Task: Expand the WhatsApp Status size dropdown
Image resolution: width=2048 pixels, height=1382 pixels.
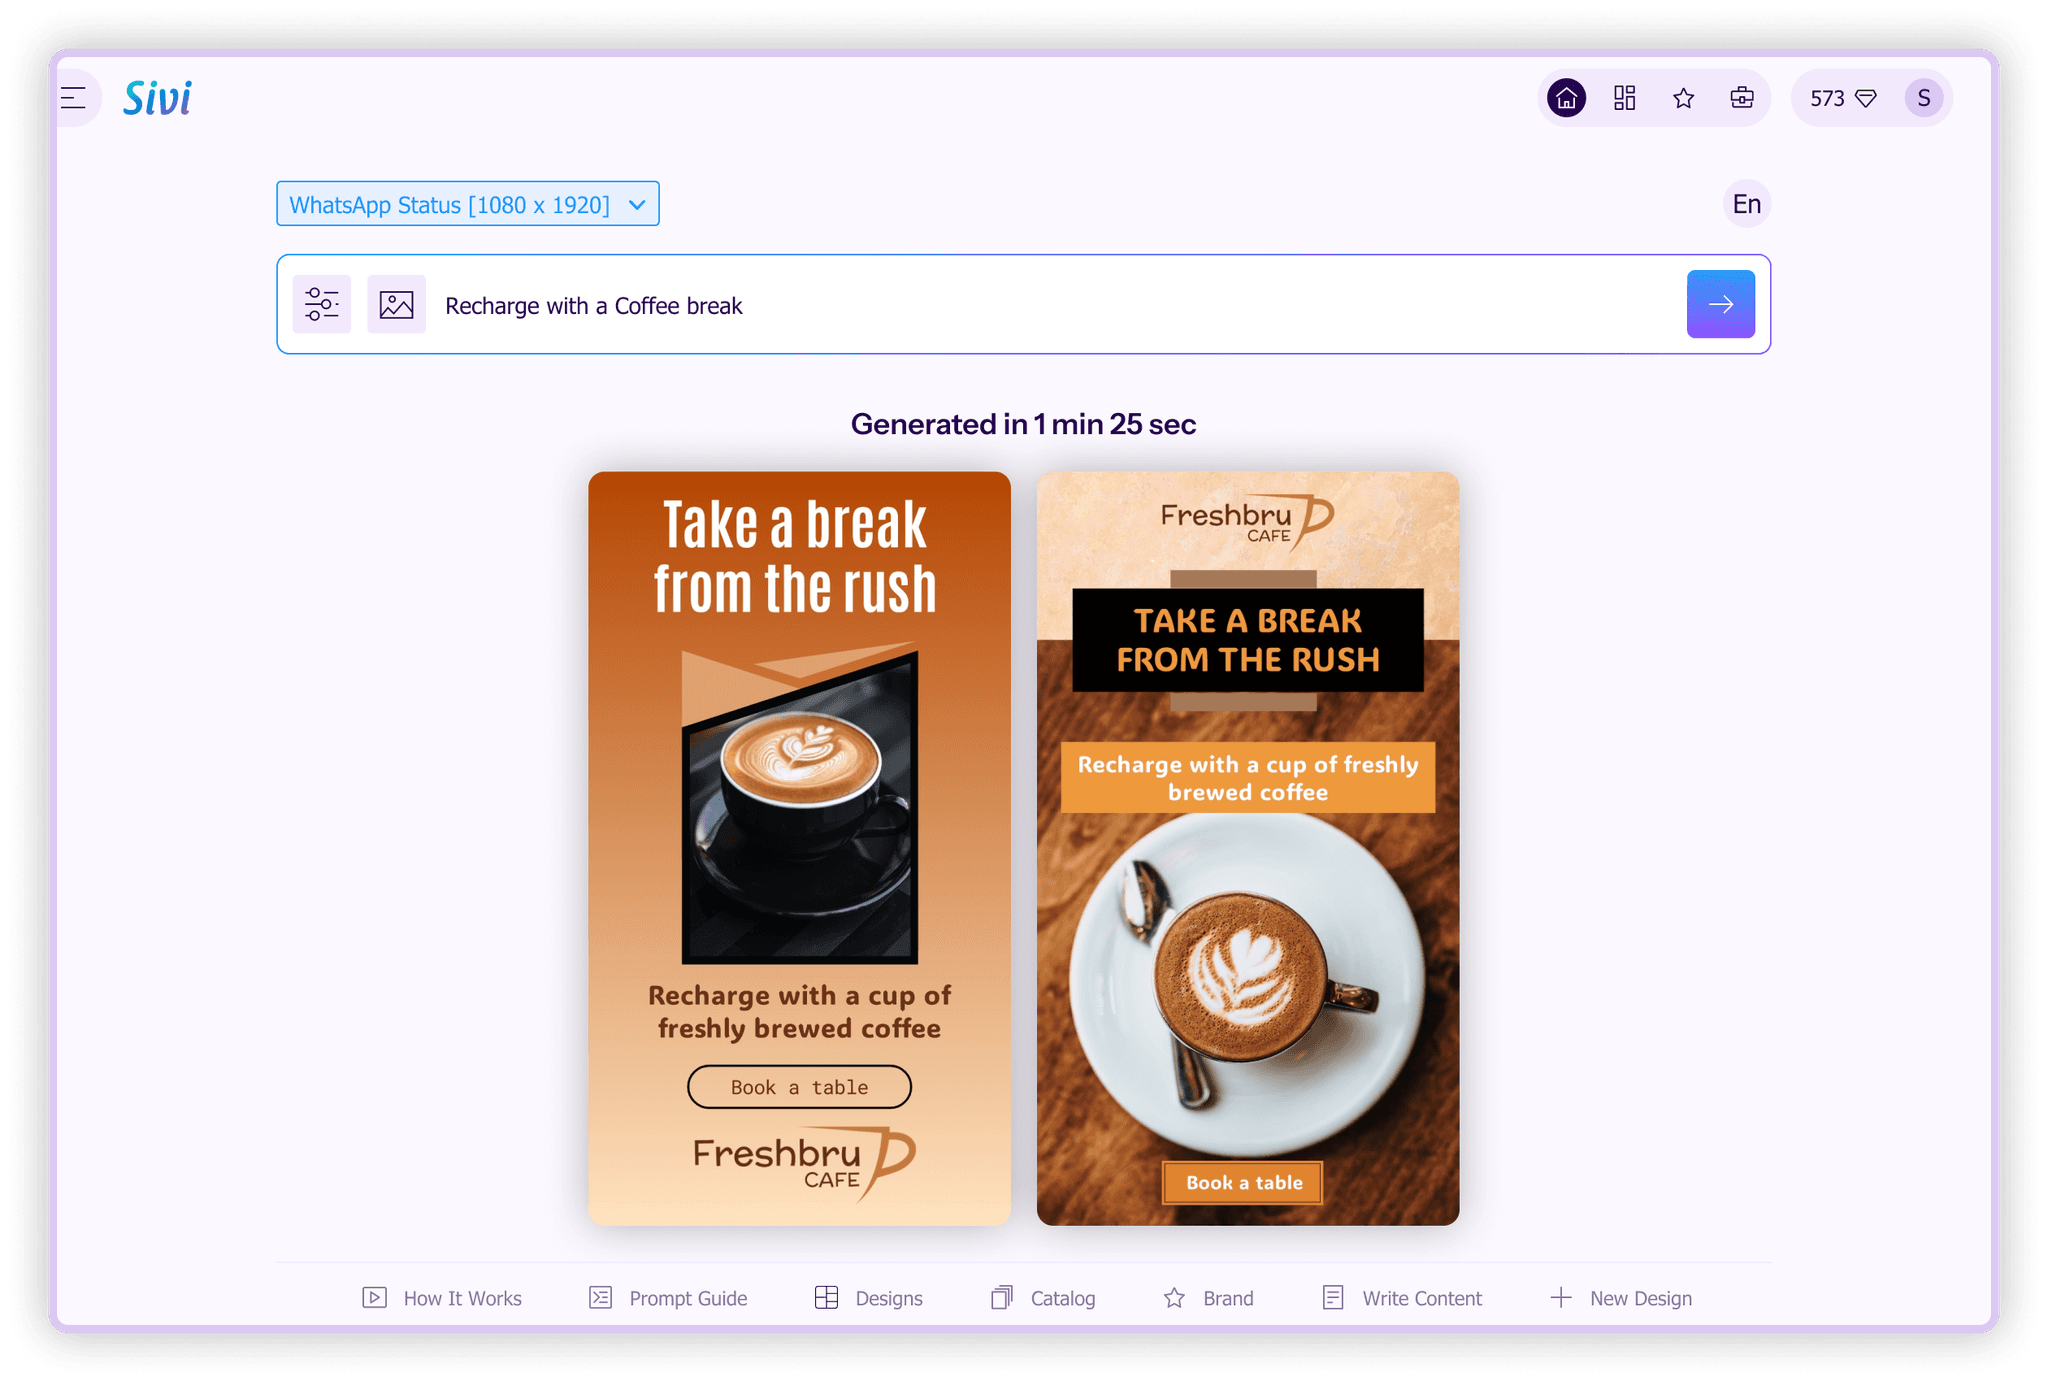Action: [x=466, y=203]
